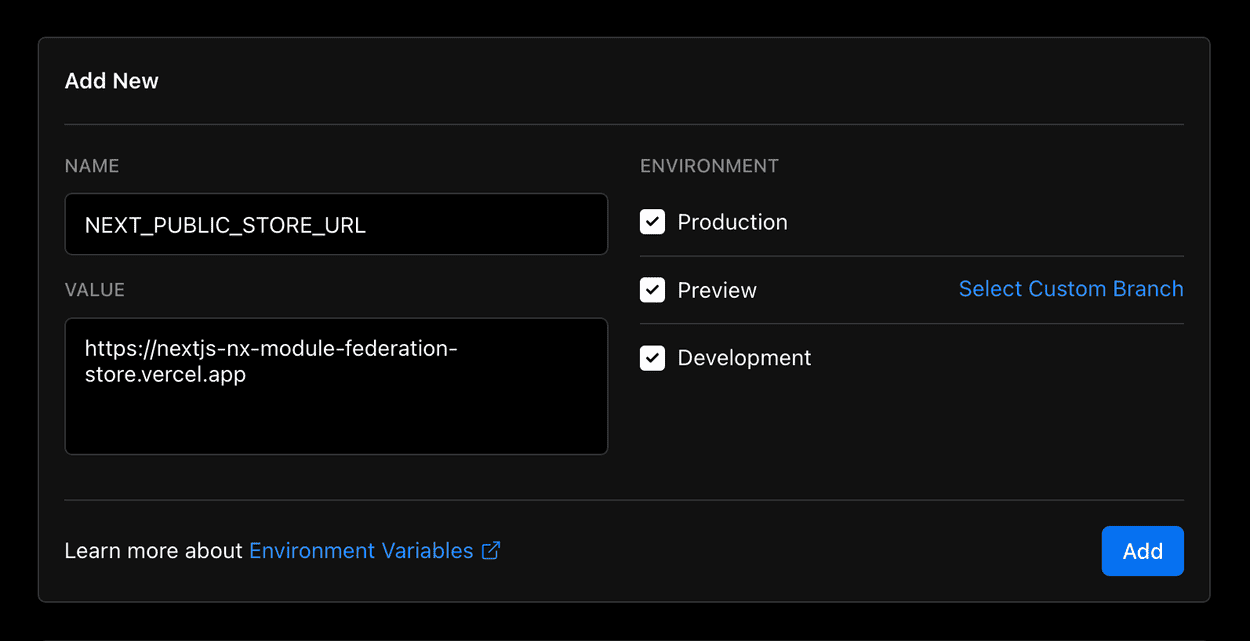Click the VALUE field label
This screenshot has width=1250, height=641.
[x=94, y=289]
